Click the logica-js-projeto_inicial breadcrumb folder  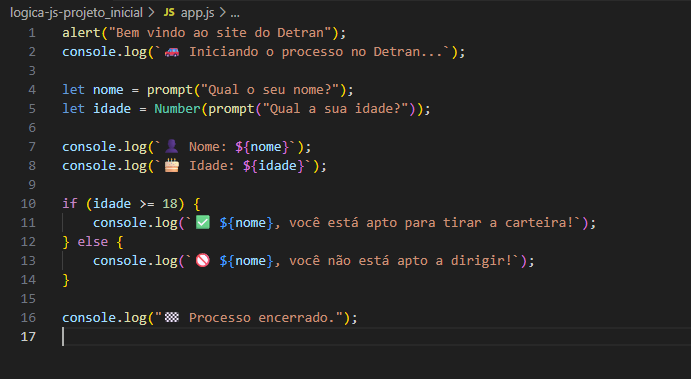click(x=76, y=13)
